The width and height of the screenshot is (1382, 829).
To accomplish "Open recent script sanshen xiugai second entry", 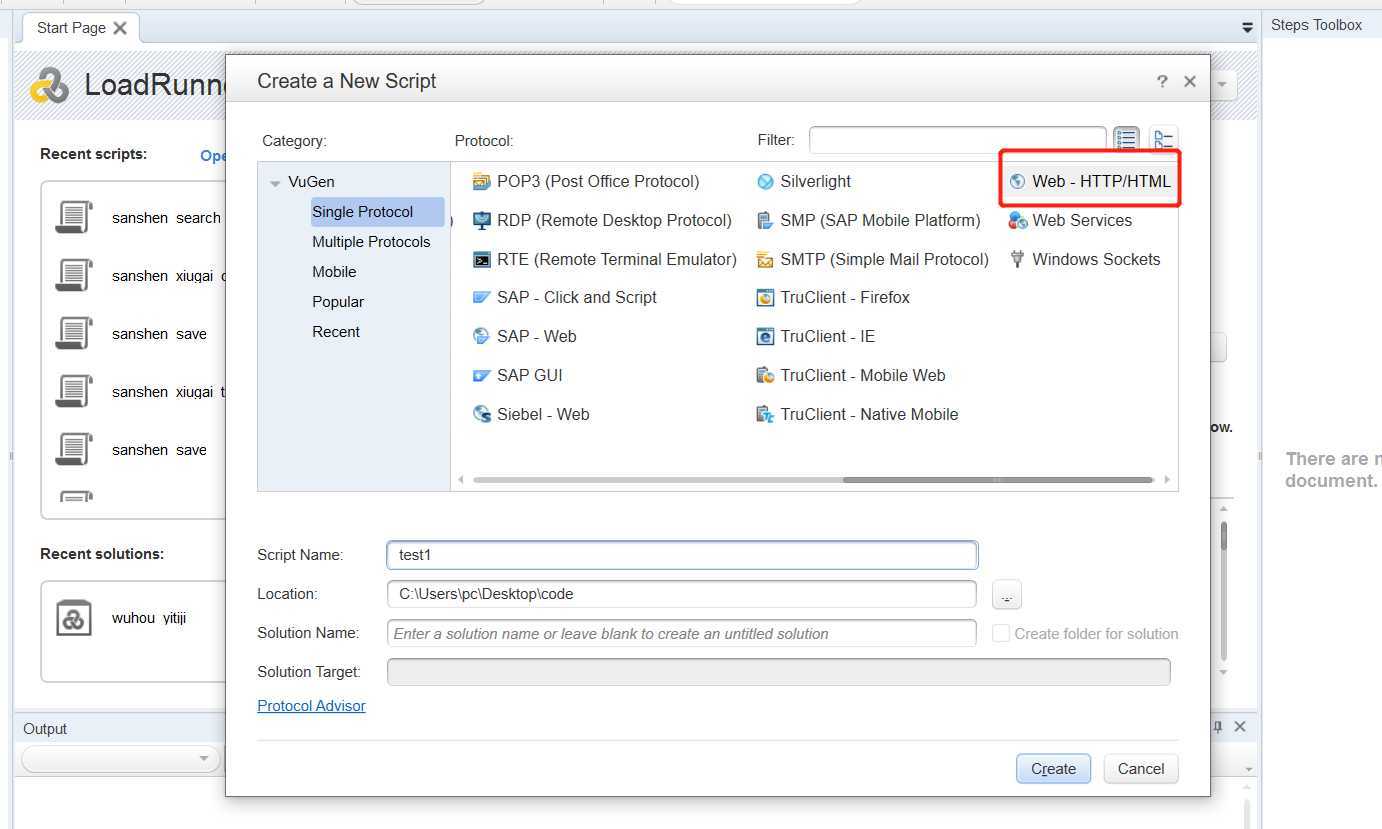I will [x=166, y=392].
